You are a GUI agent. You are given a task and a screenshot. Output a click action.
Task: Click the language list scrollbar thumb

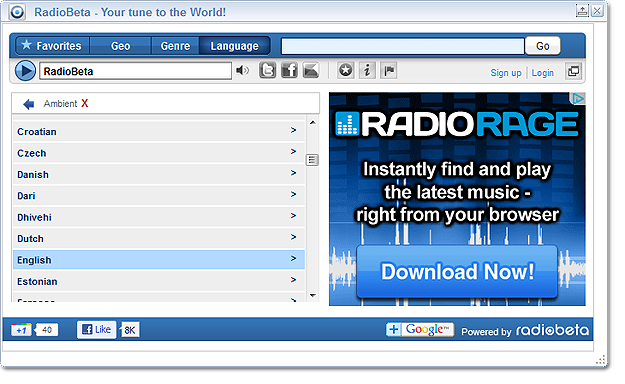(x=312, y=160)
